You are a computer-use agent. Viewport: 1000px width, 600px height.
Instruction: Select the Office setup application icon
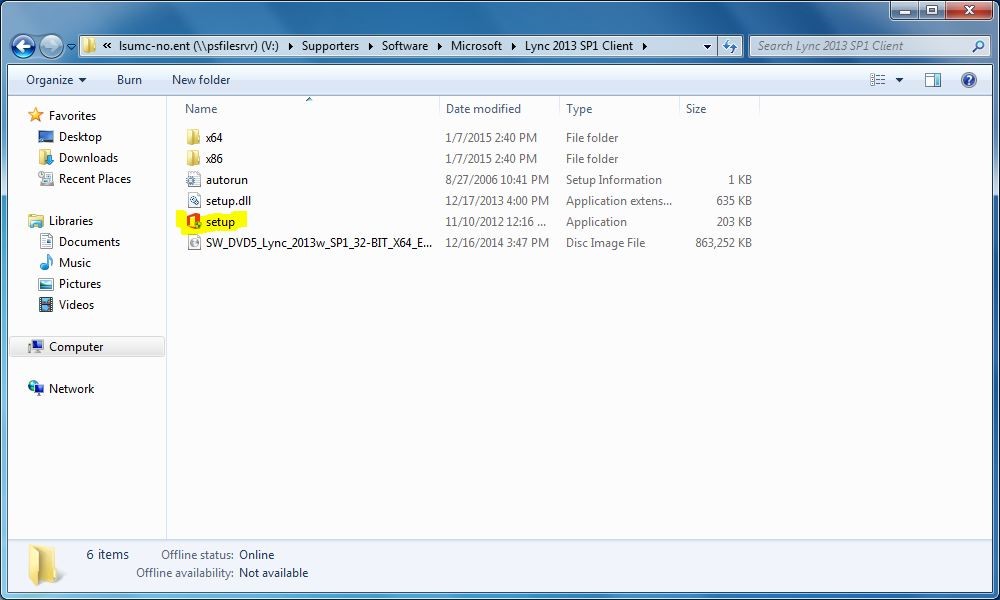pos(193,221)
